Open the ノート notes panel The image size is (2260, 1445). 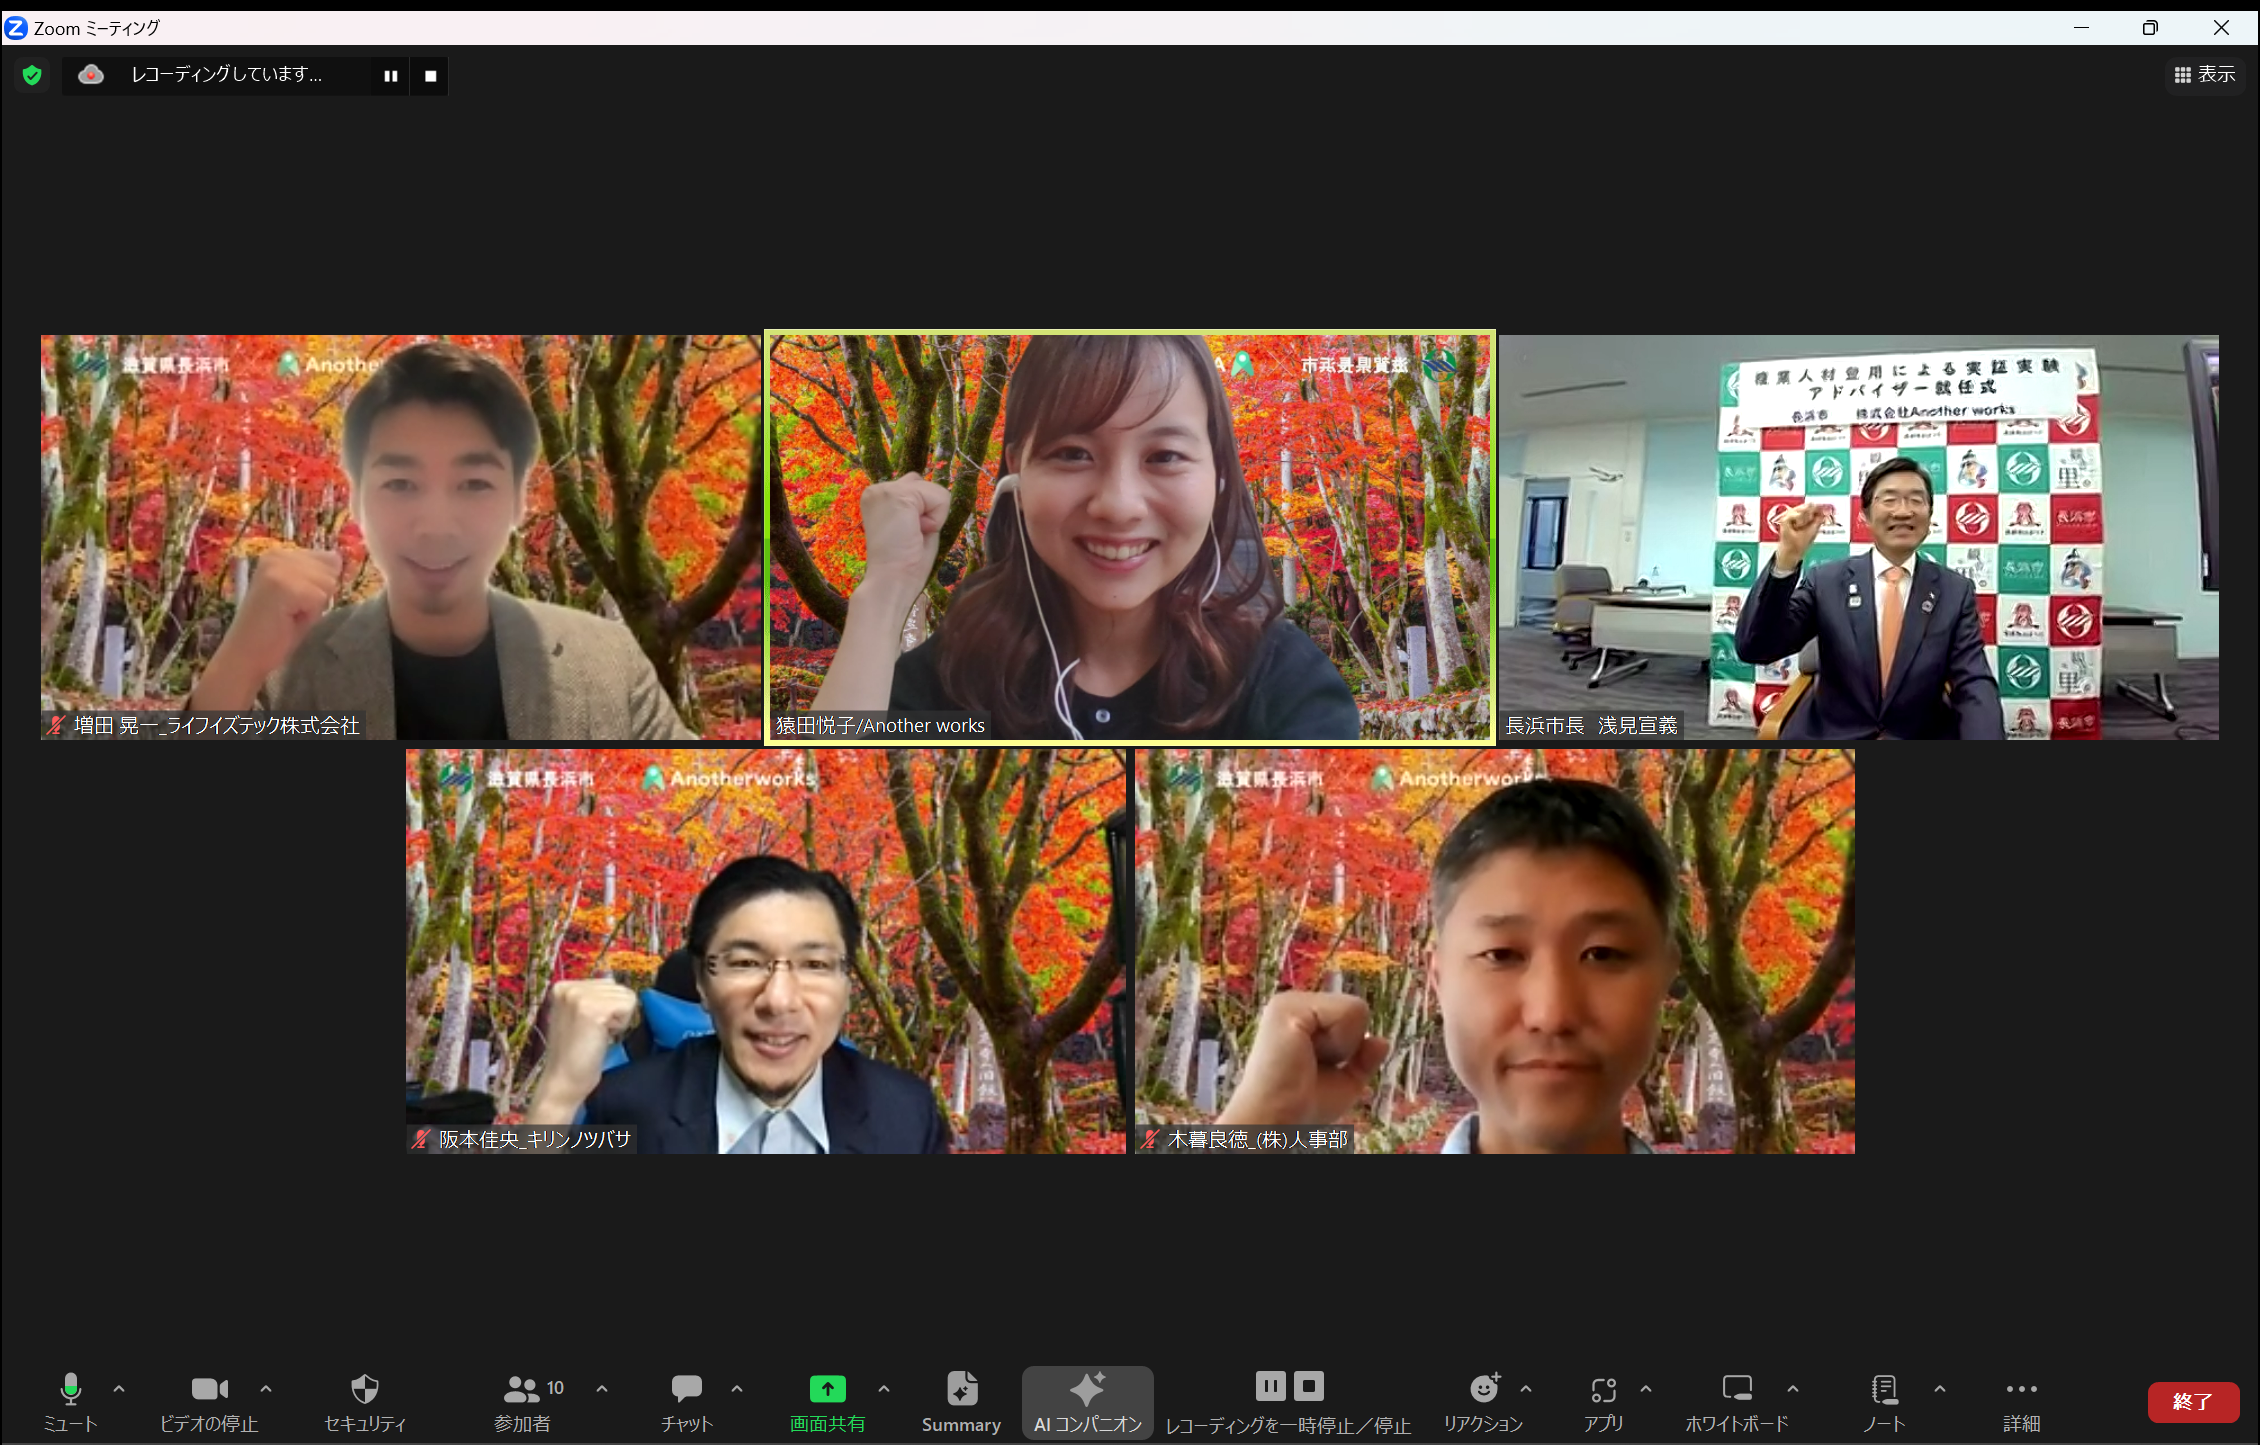[1885, 1402]
